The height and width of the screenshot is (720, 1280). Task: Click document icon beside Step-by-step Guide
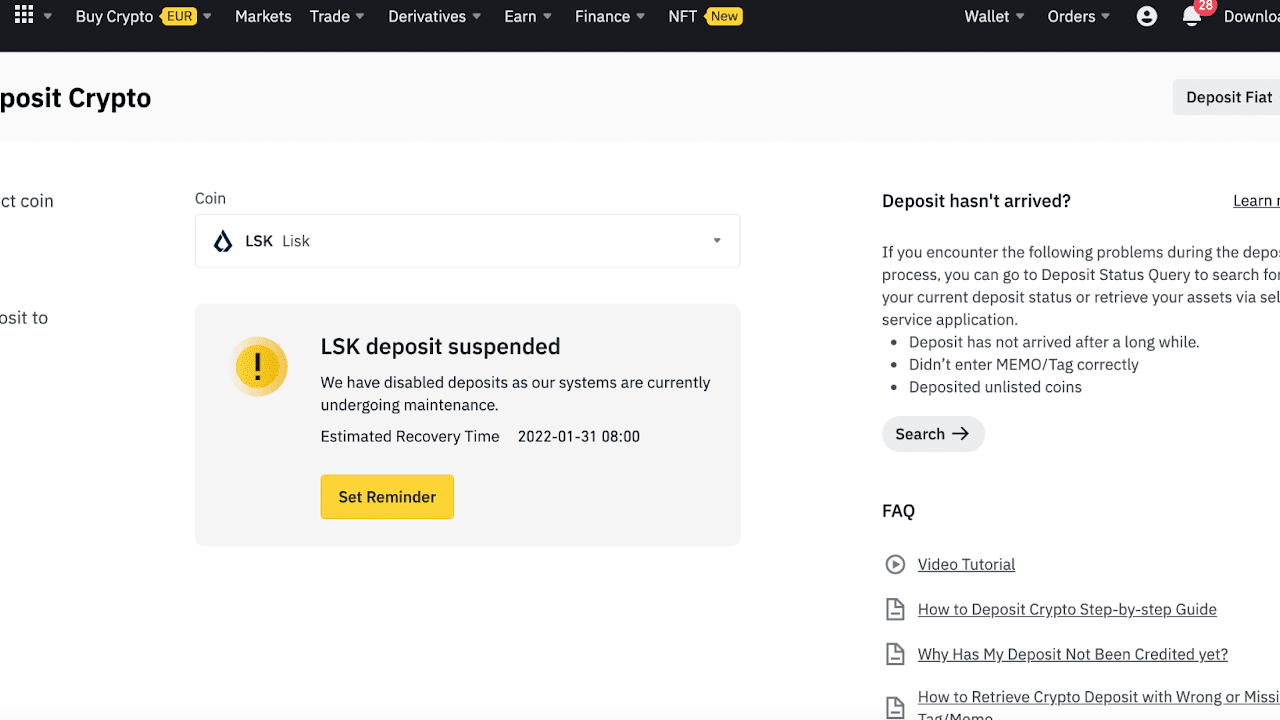(x=895, y=609)
